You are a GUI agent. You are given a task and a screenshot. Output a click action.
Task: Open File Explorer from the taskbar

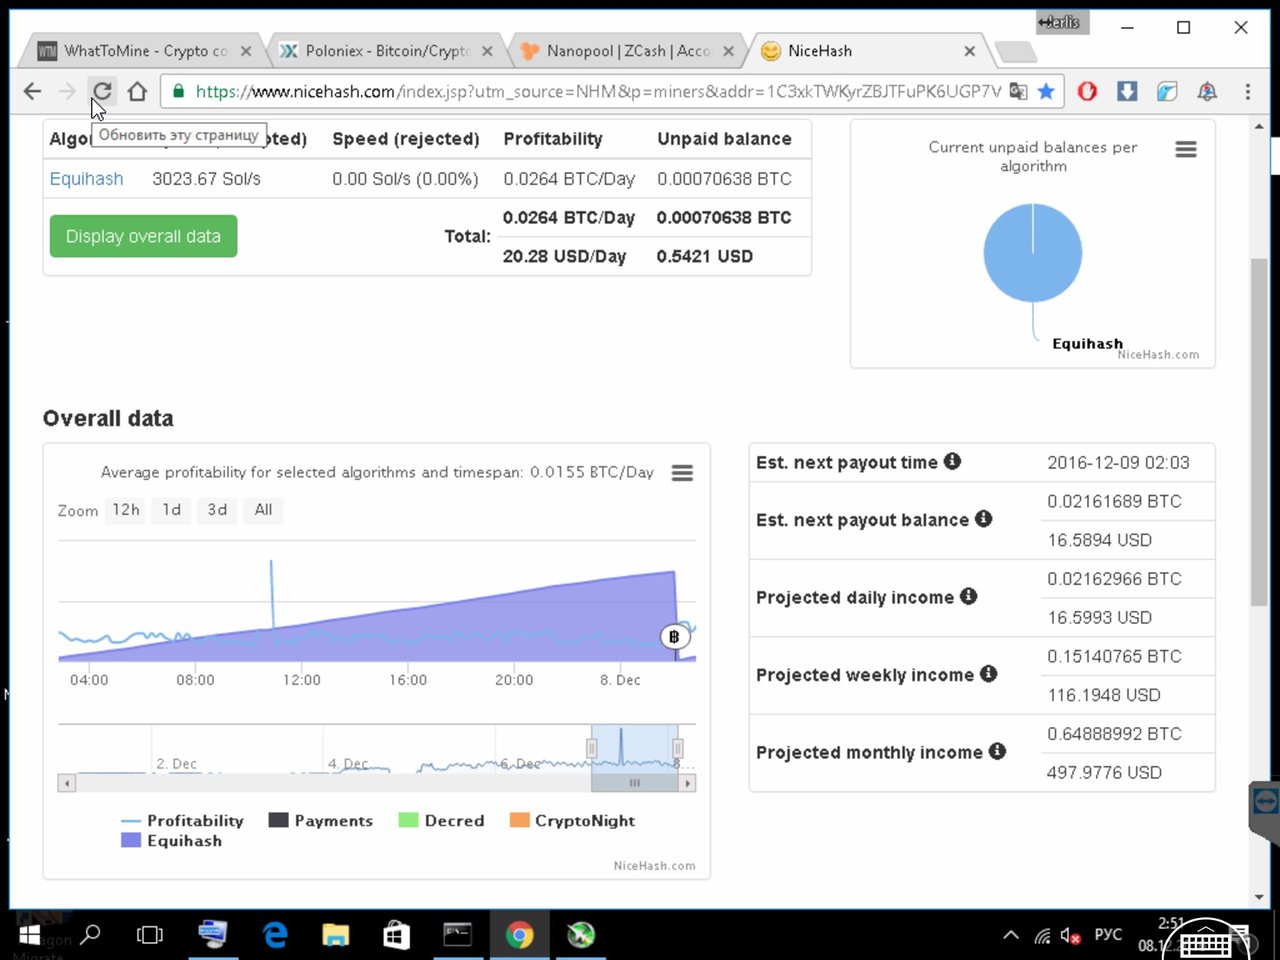point(336,935)
